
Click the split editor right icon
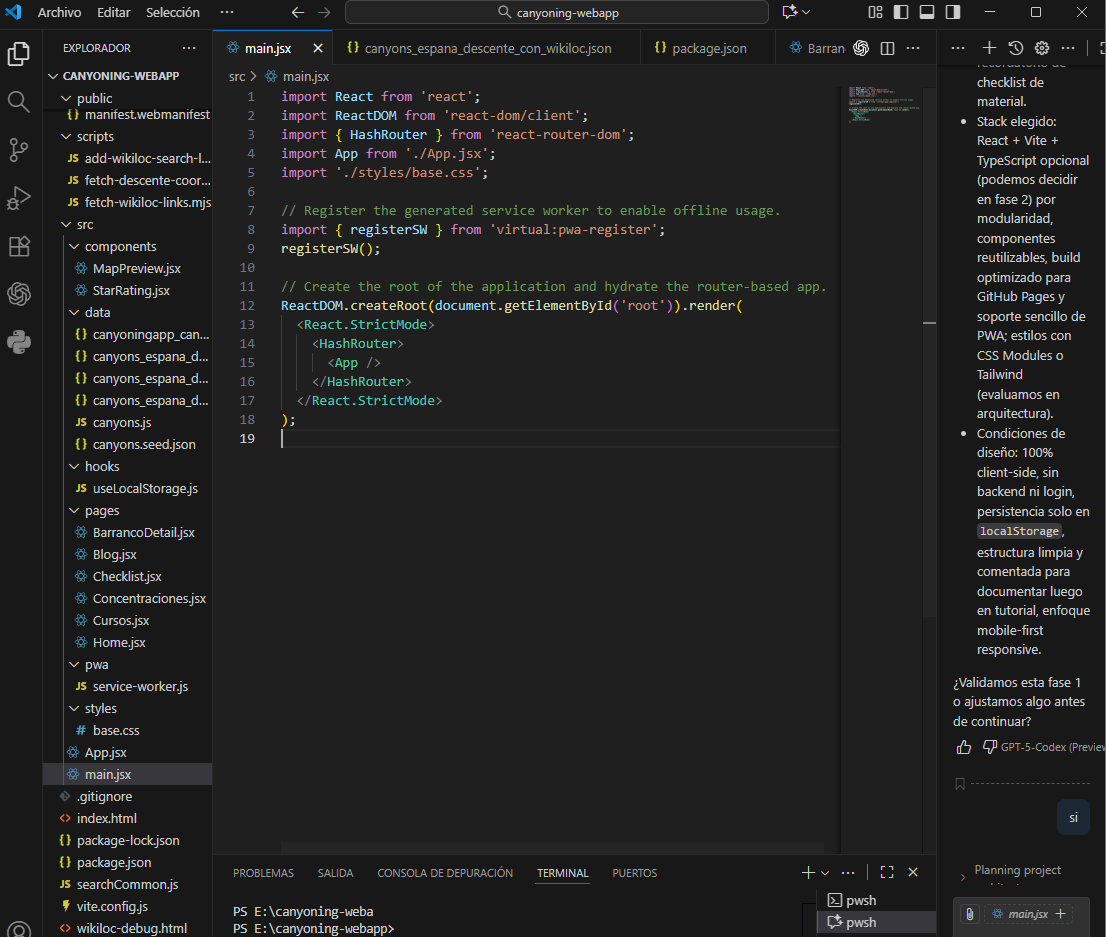pos(886,48)
